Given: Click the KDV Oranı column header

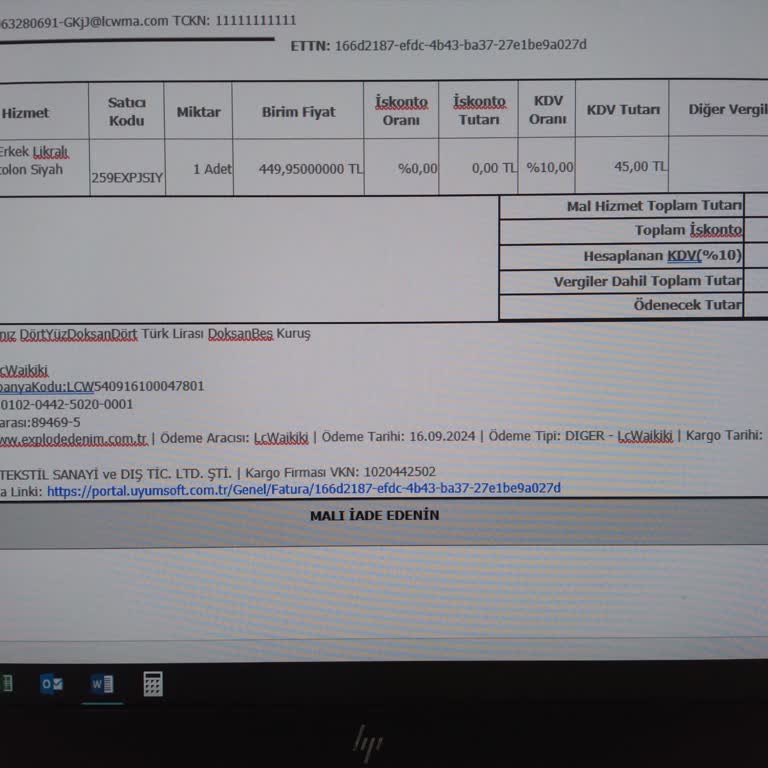Looking at the screenshot, I should (x=548, y=109).
